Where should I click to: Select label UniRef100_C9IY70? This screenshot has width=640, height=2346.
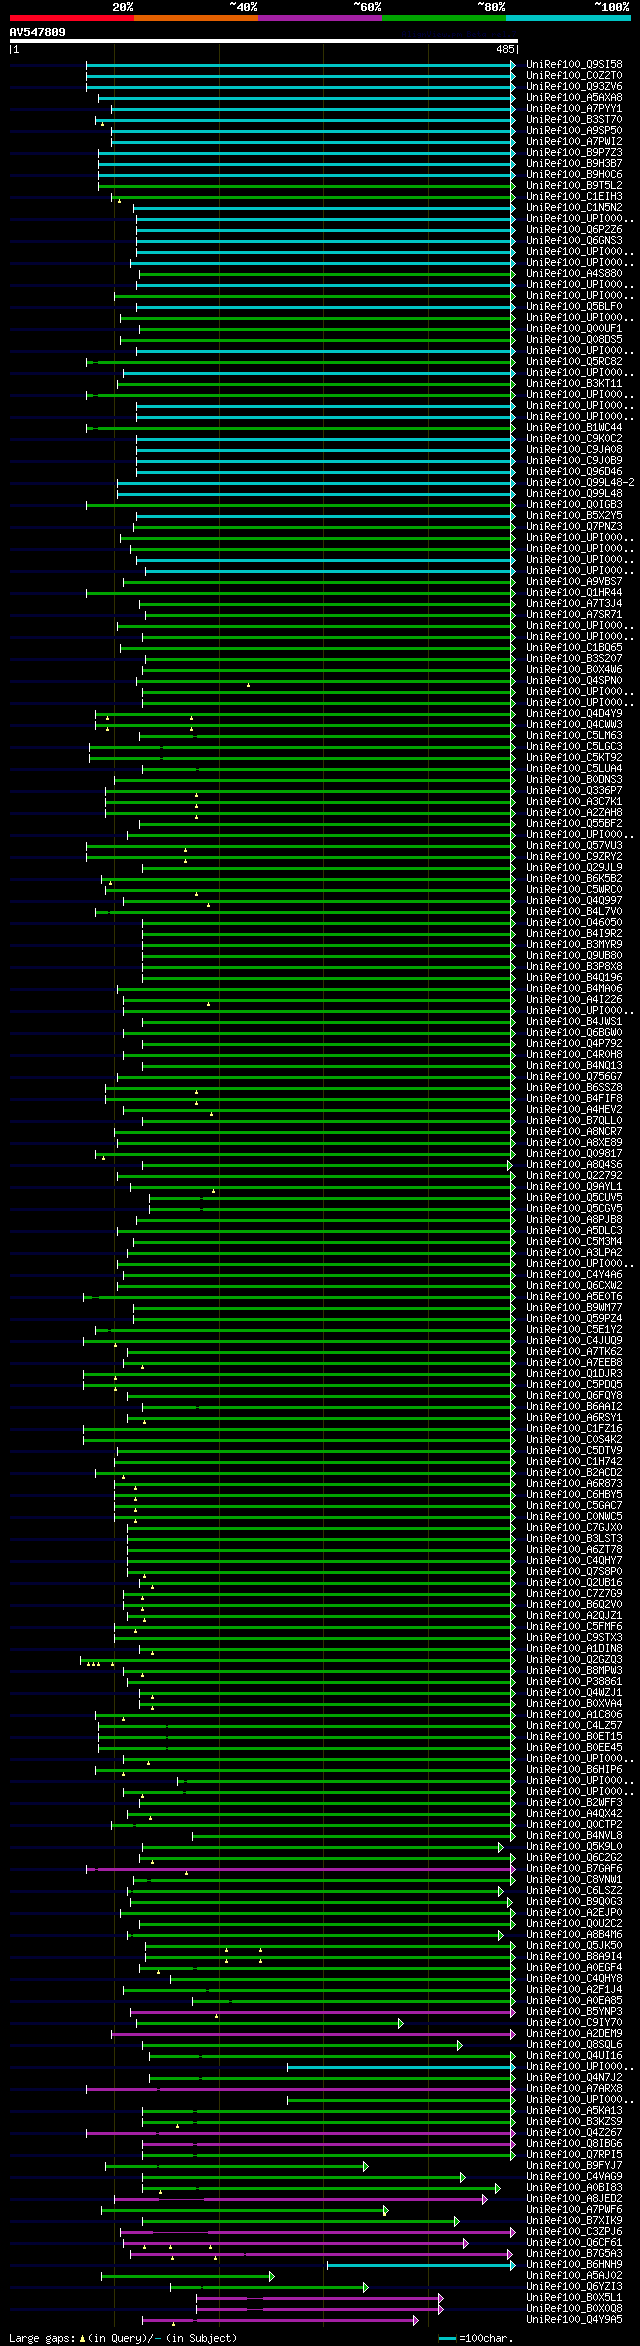click(574, 2022)
